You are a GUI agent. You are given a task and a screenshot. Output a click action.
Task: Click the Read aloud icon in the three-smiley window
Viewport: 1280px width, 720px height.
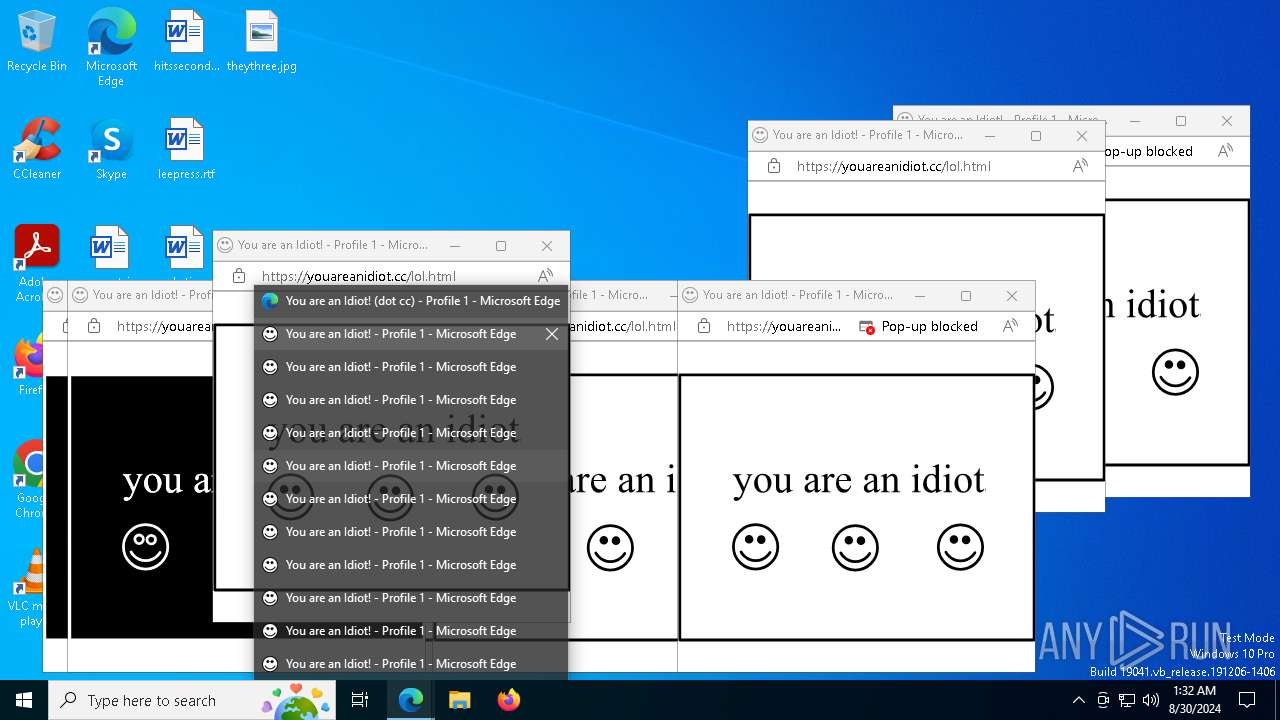tap(1010, 326)
